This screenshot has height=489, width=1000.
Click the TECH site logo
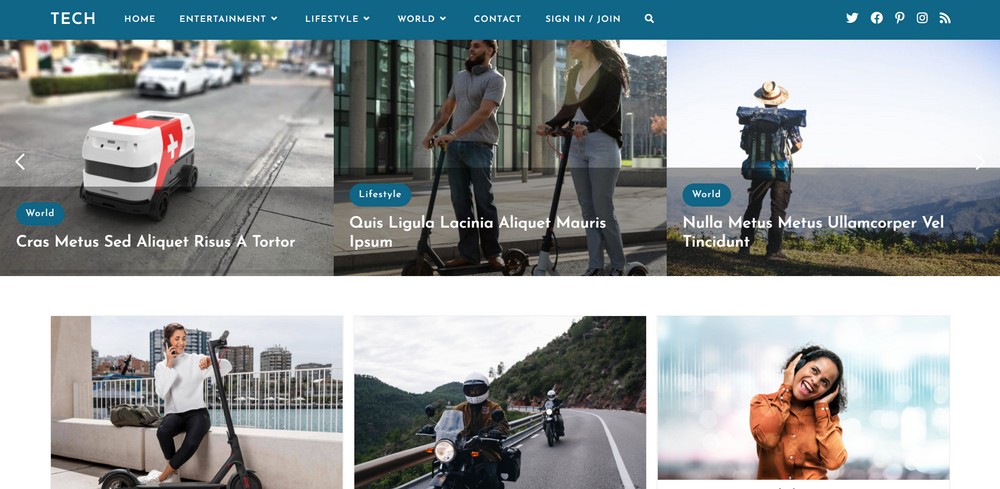coord(73,18)
